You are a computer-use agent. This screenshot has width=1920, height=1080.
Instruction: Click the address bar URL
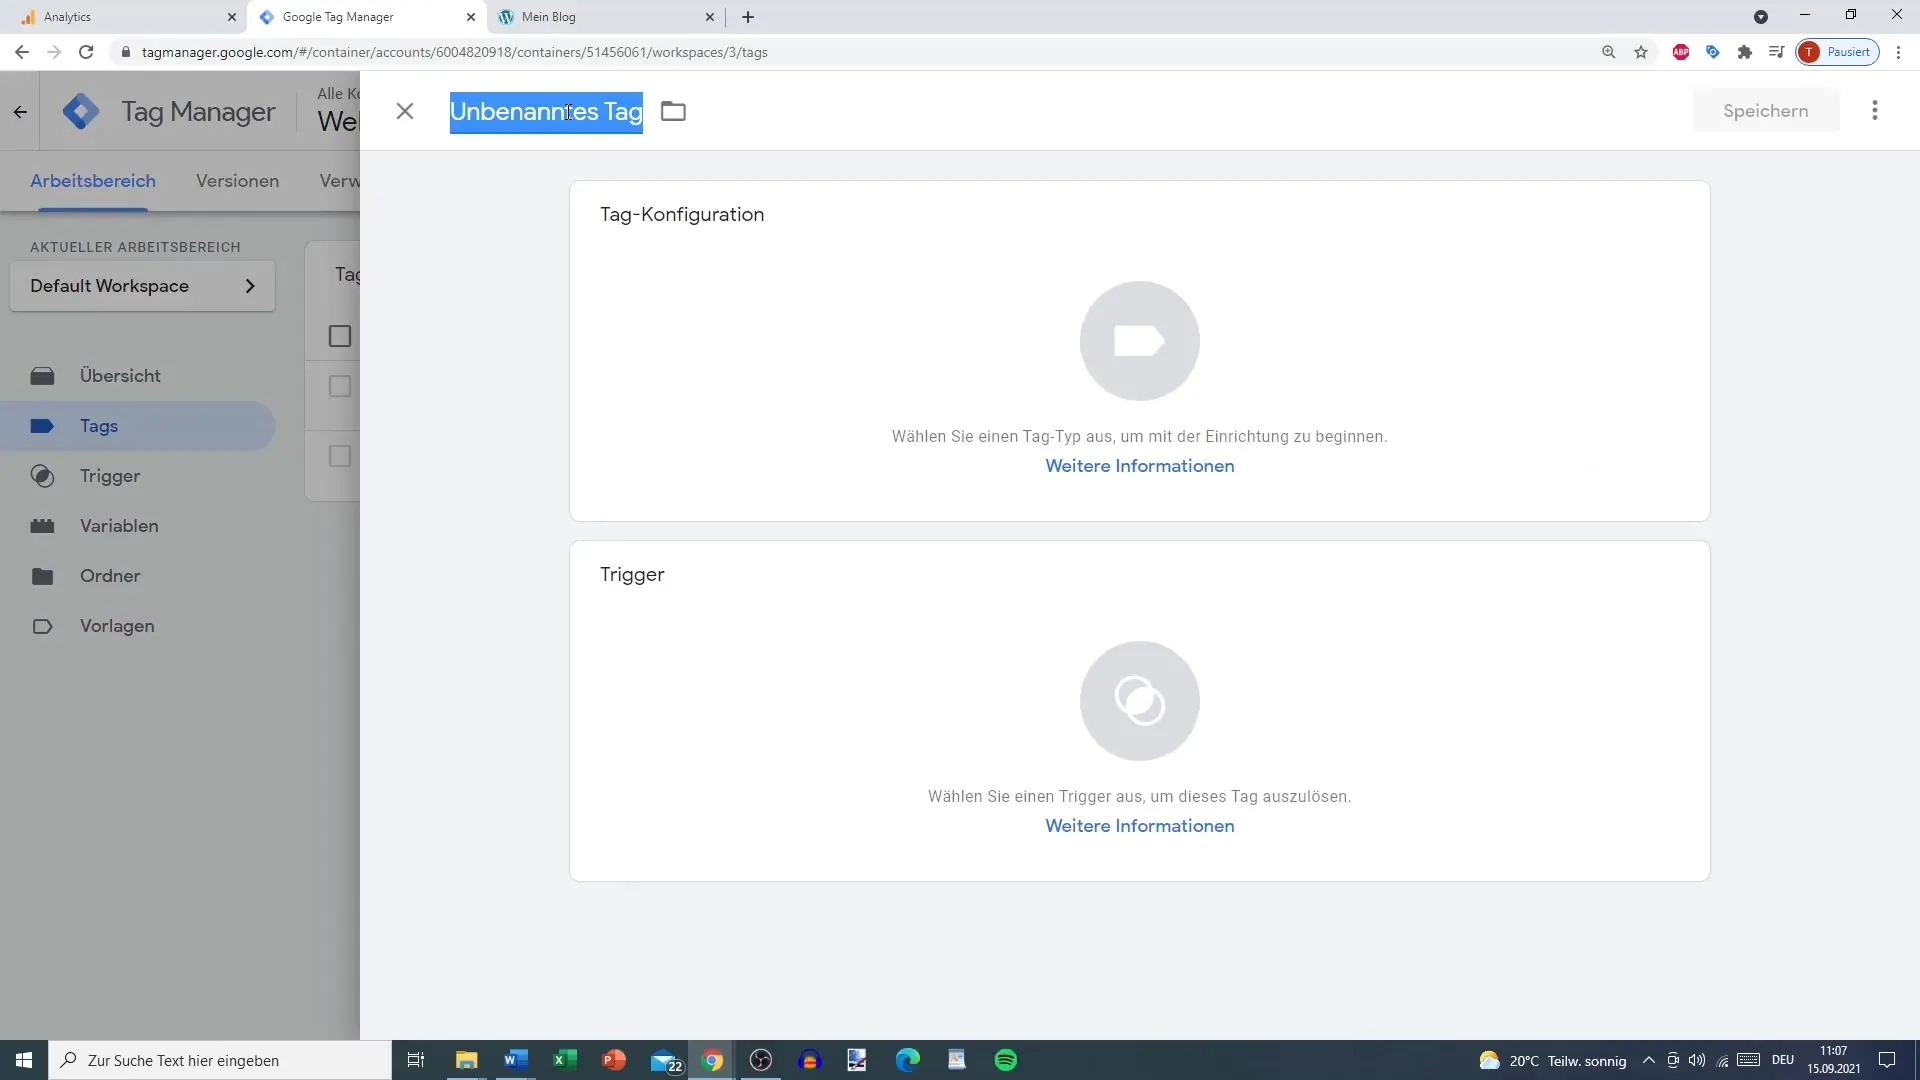[455, 52]
